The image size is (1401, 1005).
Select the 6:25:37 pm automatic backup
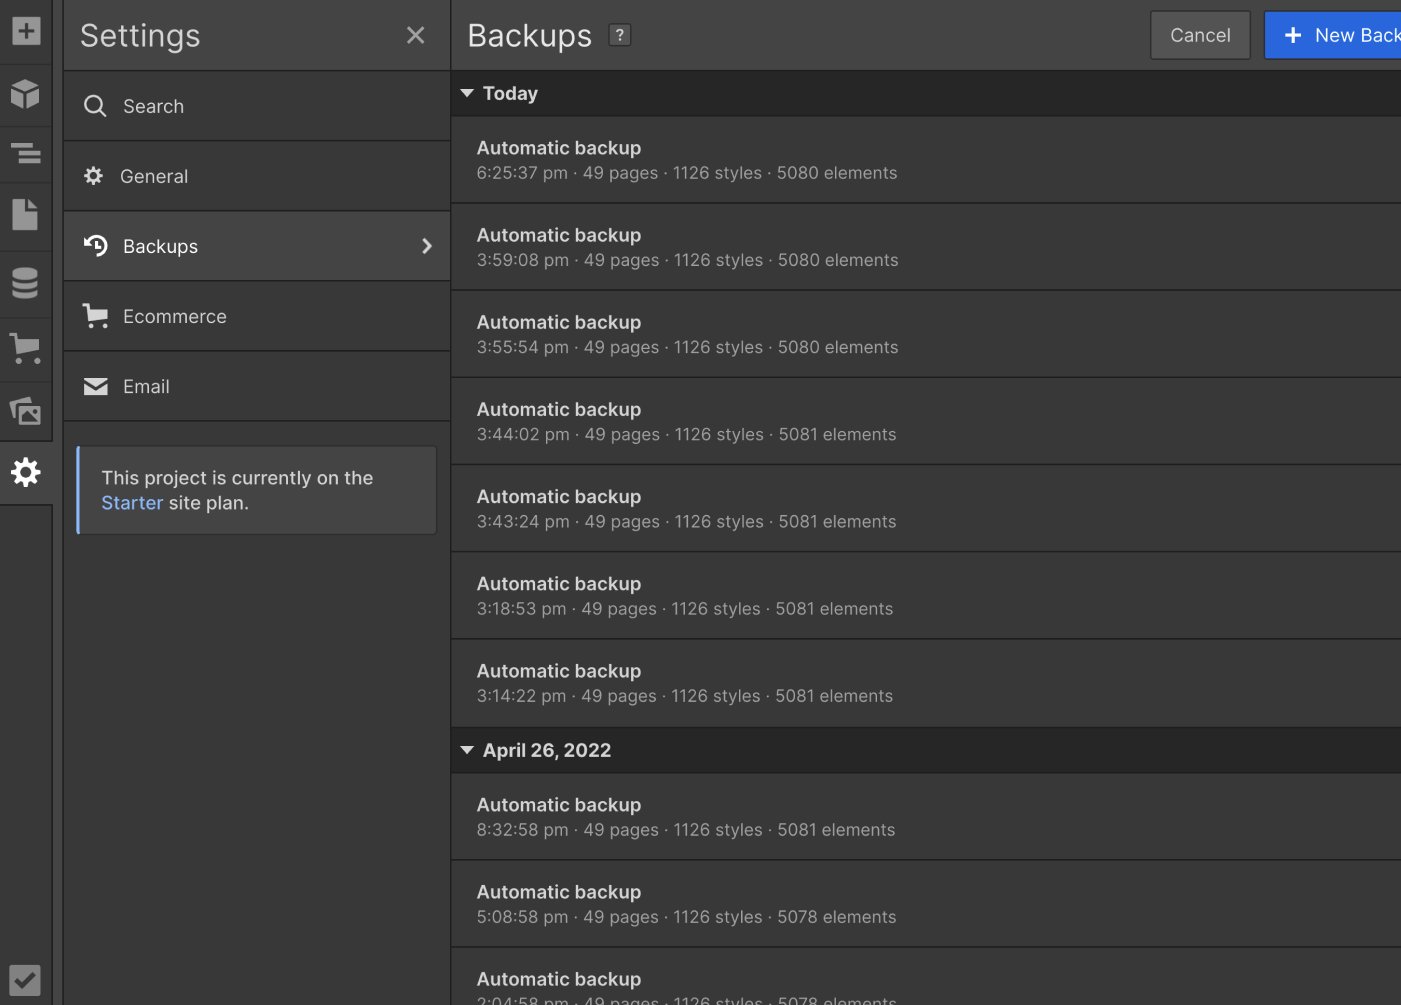click(687, 160)
